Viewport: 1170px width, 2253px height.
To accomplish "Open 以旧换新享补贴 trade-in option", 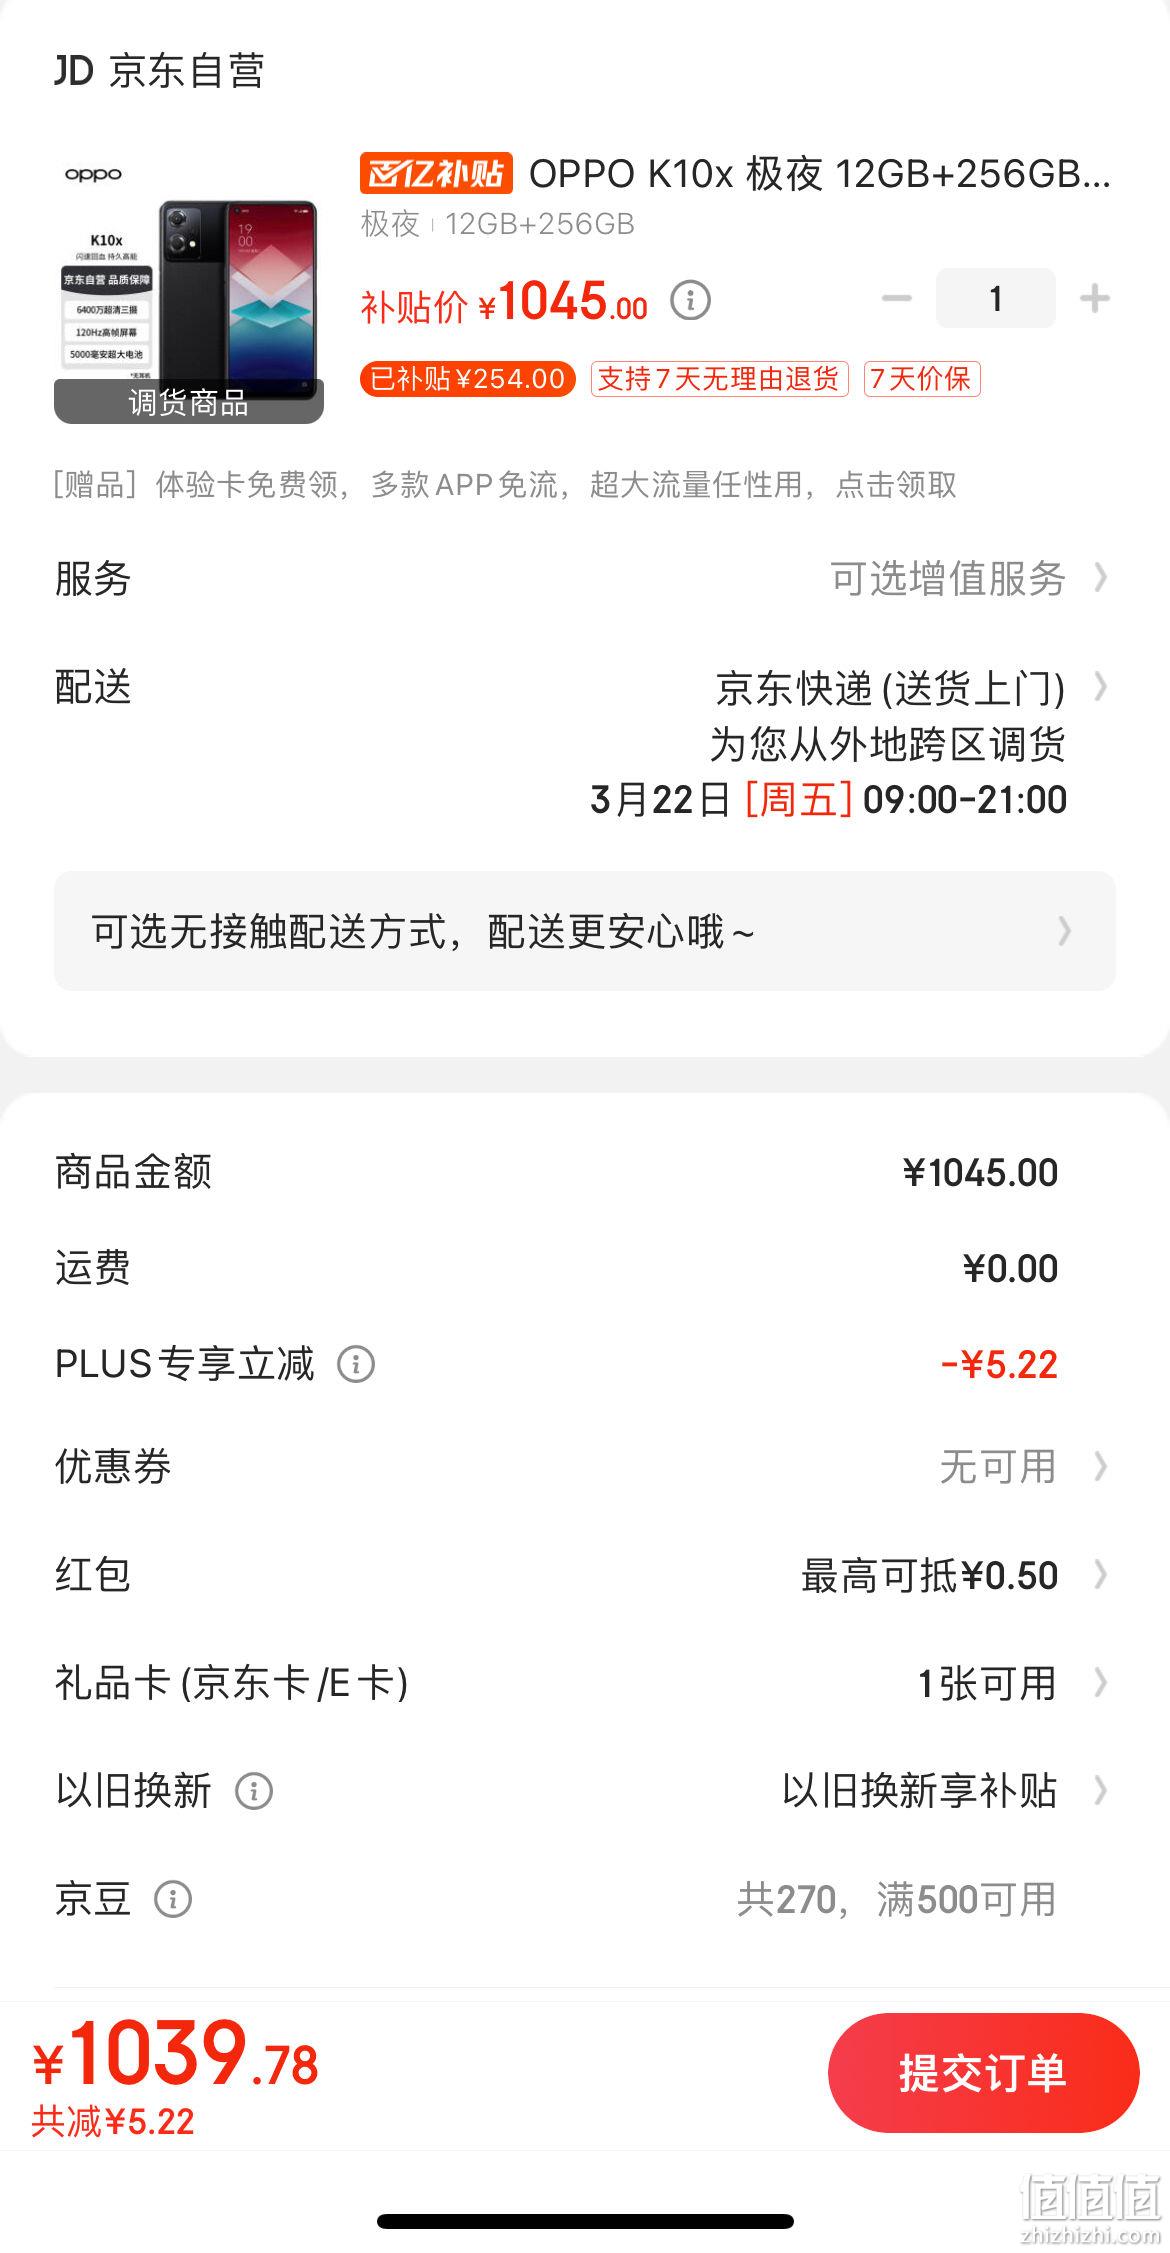I will coord(945,1791).
